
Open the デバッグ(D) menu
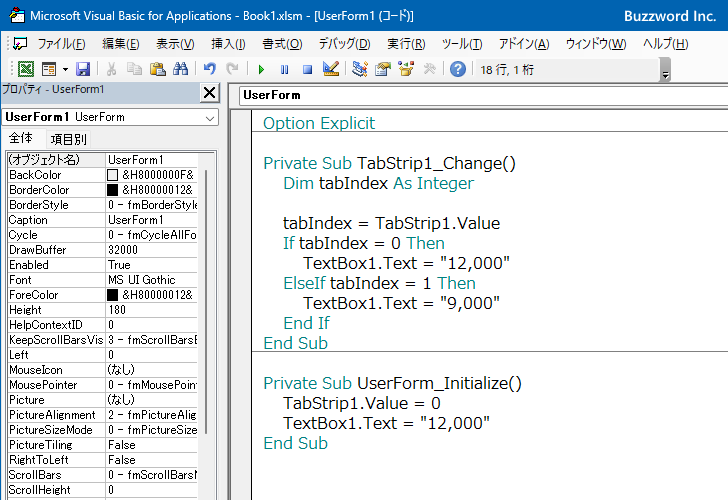[x=344, y=44]
